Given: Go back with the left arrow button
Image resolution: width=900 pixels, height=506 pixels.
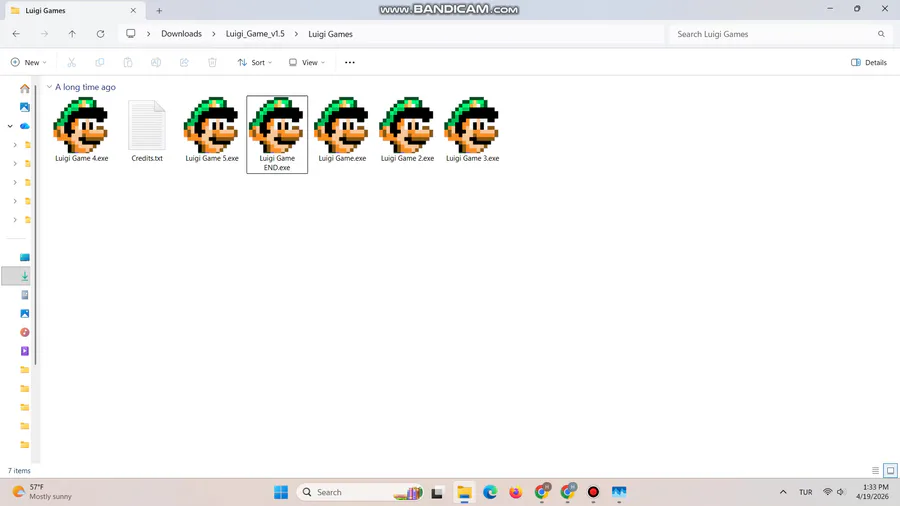Looking at the screenshot, I should pyautogui.click(x=16, y=34).
